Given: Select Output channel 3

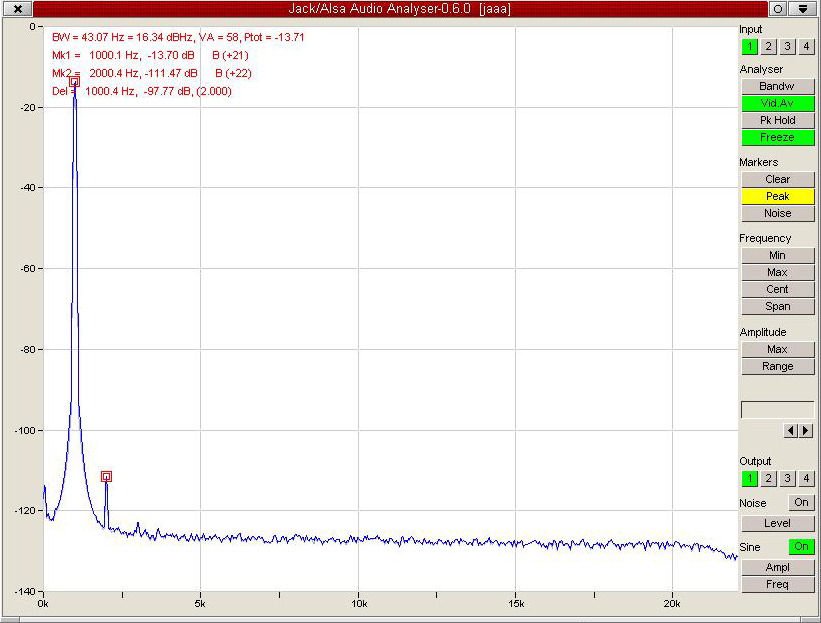Looking at the screenshot, I should coord(787,478).
